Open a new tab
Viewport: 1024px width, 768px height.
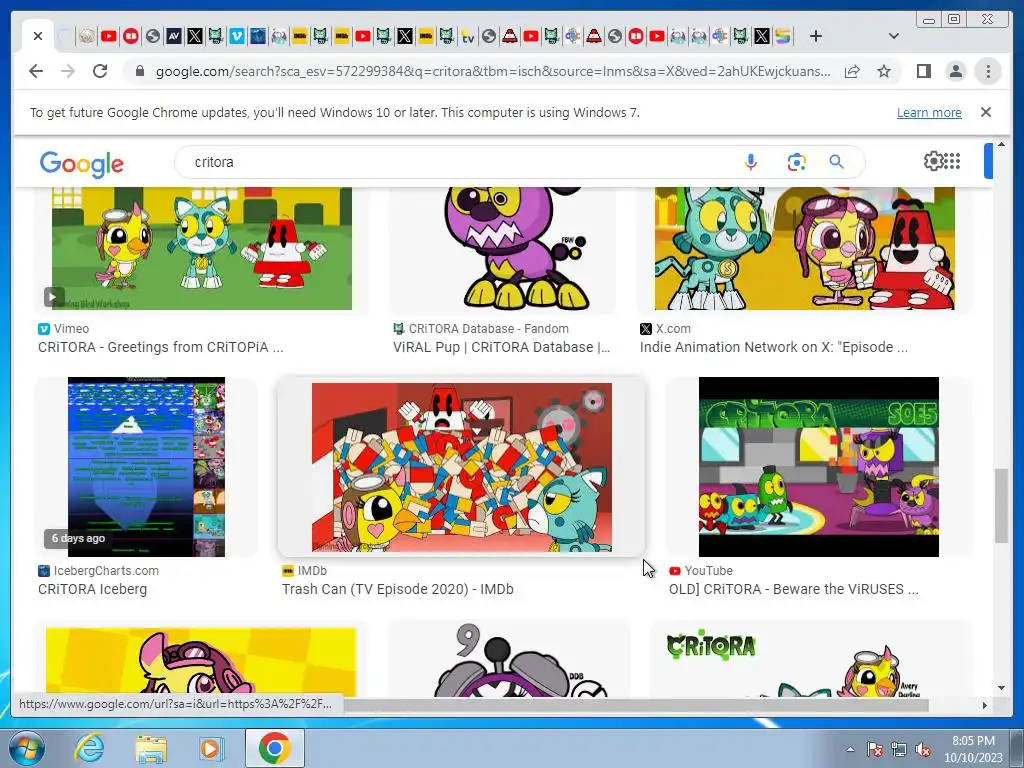tap(816, 36)
